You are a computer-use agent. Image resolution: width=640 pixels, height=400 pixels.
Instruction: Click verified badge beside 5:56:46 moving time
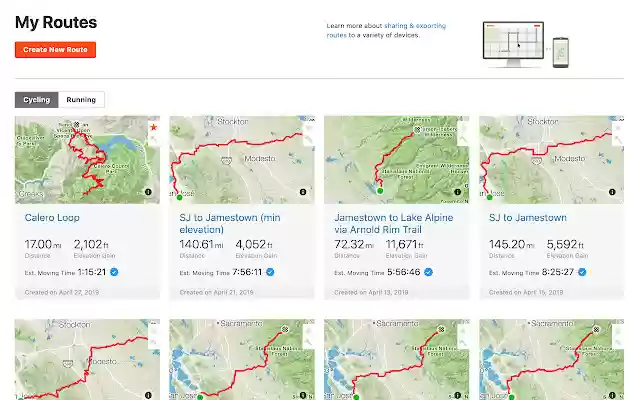click(425, 271)
